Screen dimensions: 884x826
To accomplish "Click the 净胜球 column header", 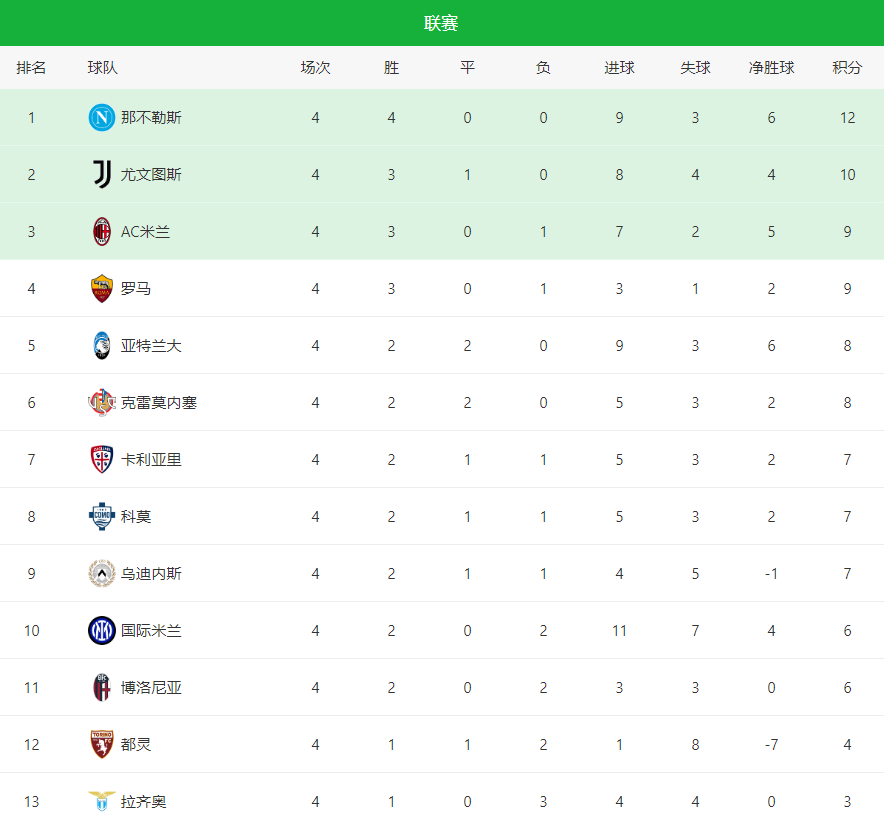I will 771,68.
